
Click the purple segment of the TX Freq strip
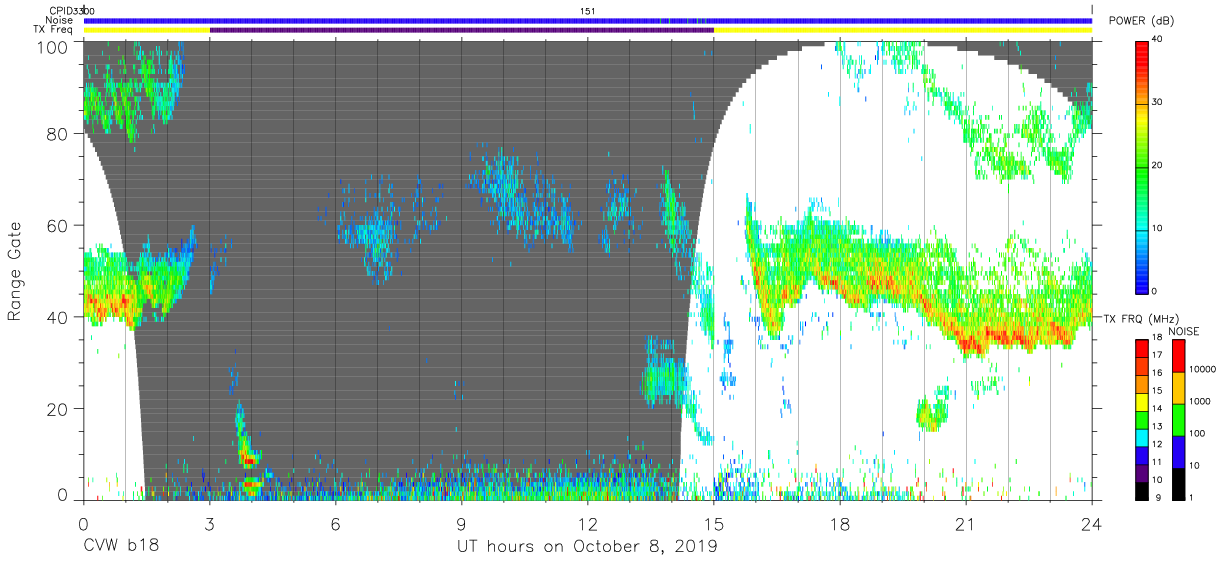click(462, 30)
